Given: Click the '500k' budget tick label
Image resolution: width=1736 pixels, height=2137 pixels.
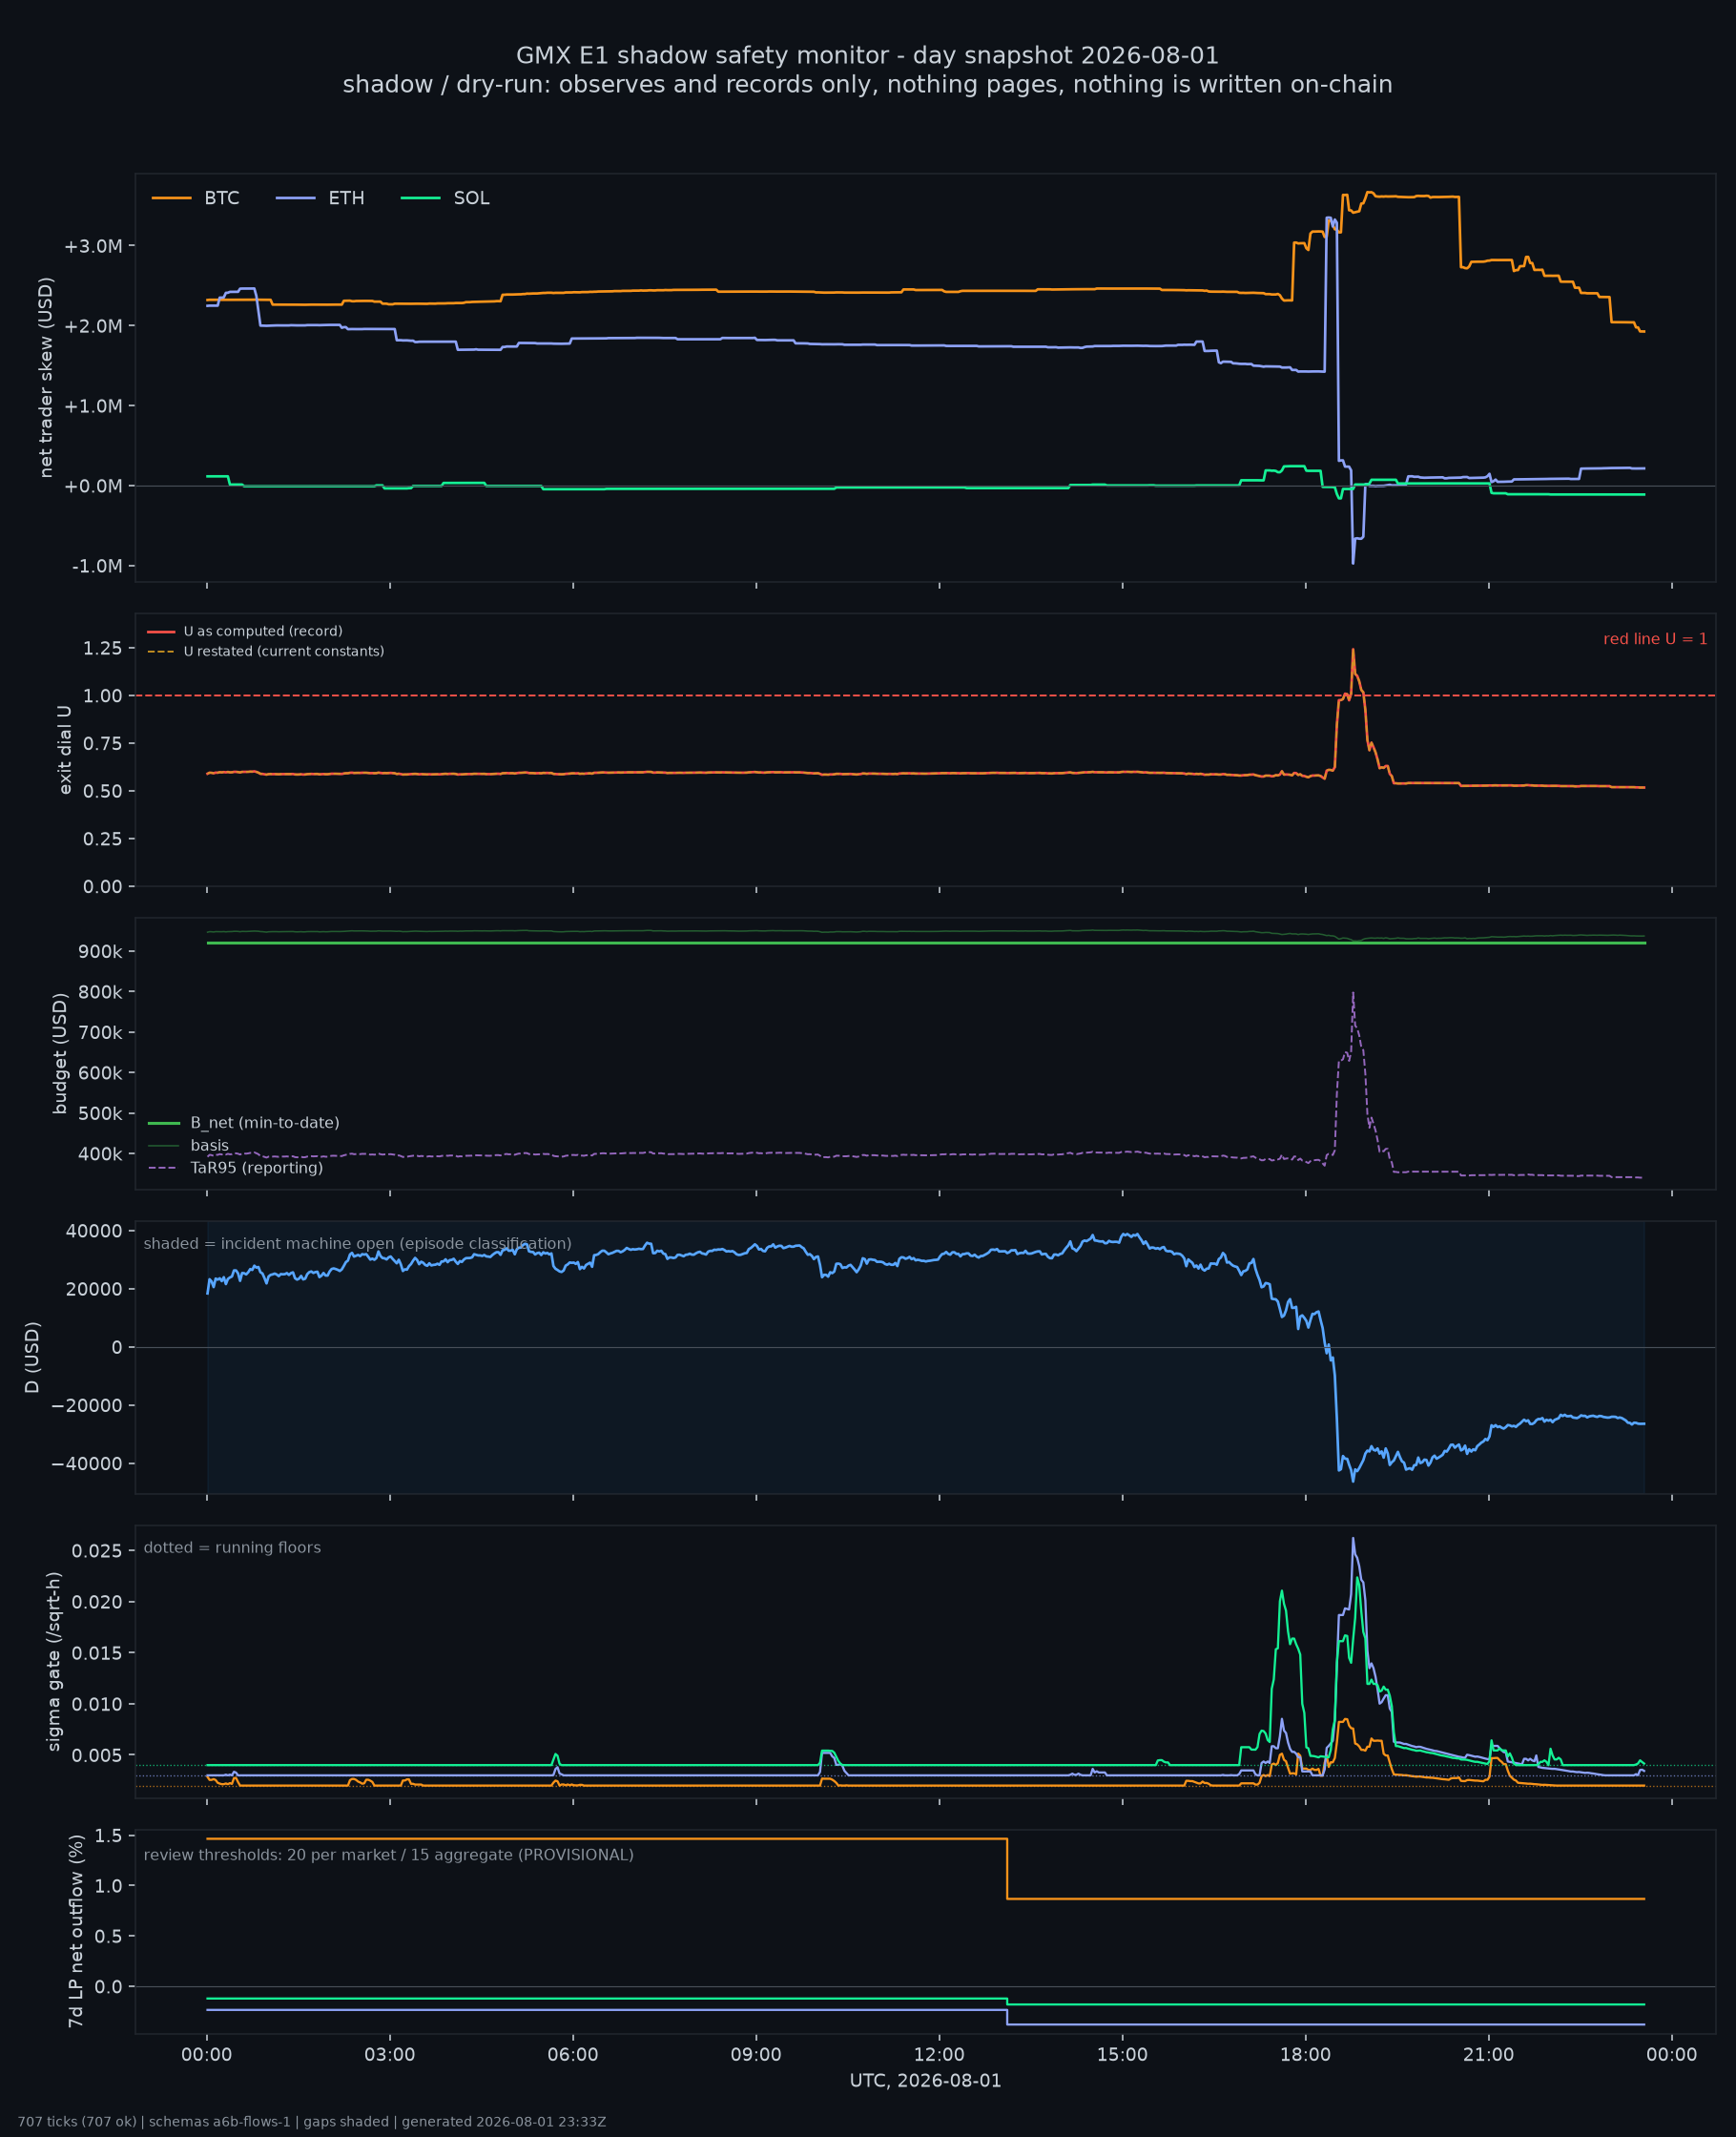Looking at the screenshot, I should [100, 1114].
